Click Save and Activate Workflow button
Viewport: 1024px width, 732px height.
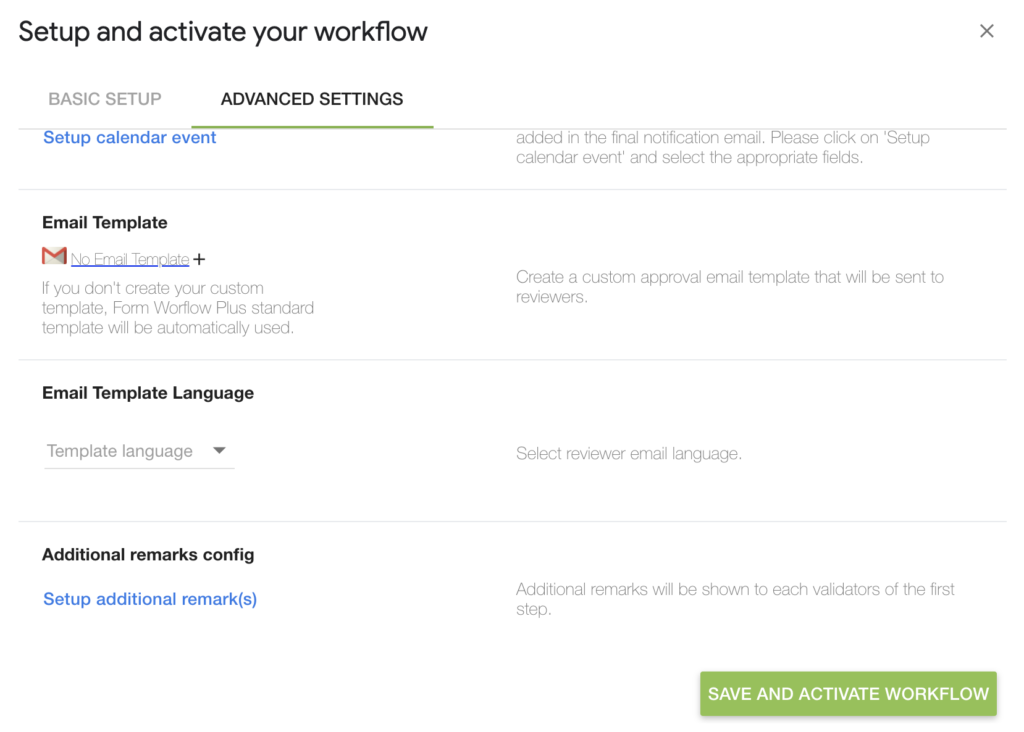848,693
